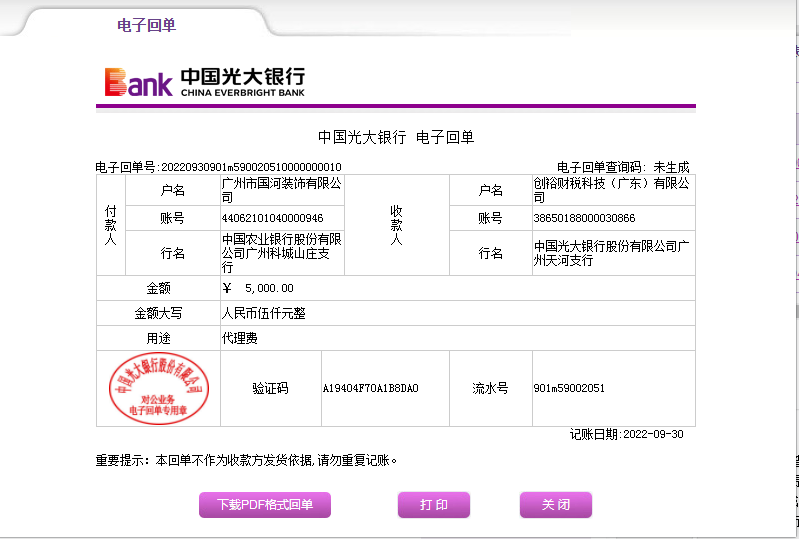Click payee name 创裕财税科技（广东）有限公司
The height and width of the screenshot is (539, 799).
coord(611,190)
